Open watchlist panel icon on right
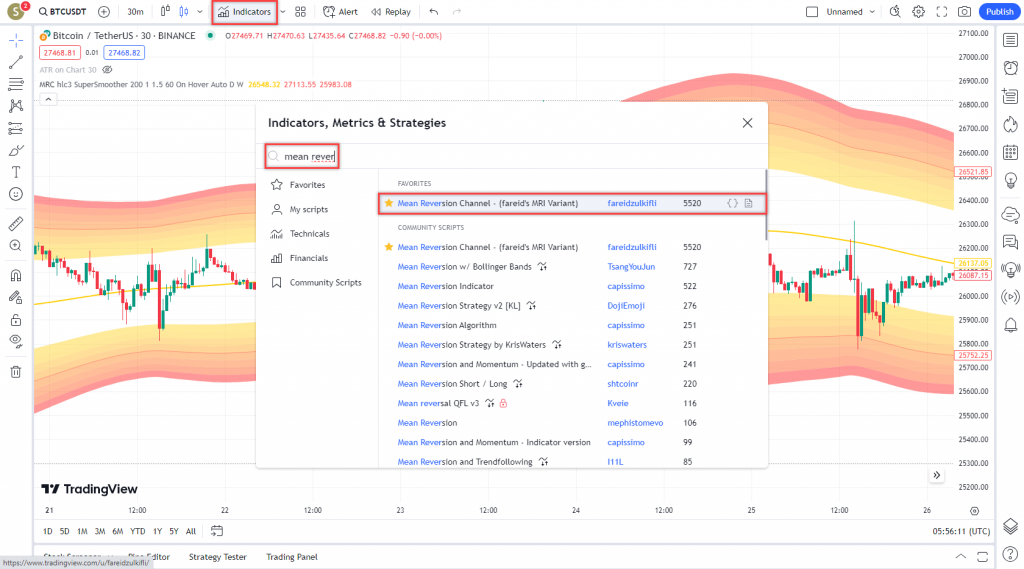The height and width of the screenshot is (569, 1024). click(x=1010, y=41)
